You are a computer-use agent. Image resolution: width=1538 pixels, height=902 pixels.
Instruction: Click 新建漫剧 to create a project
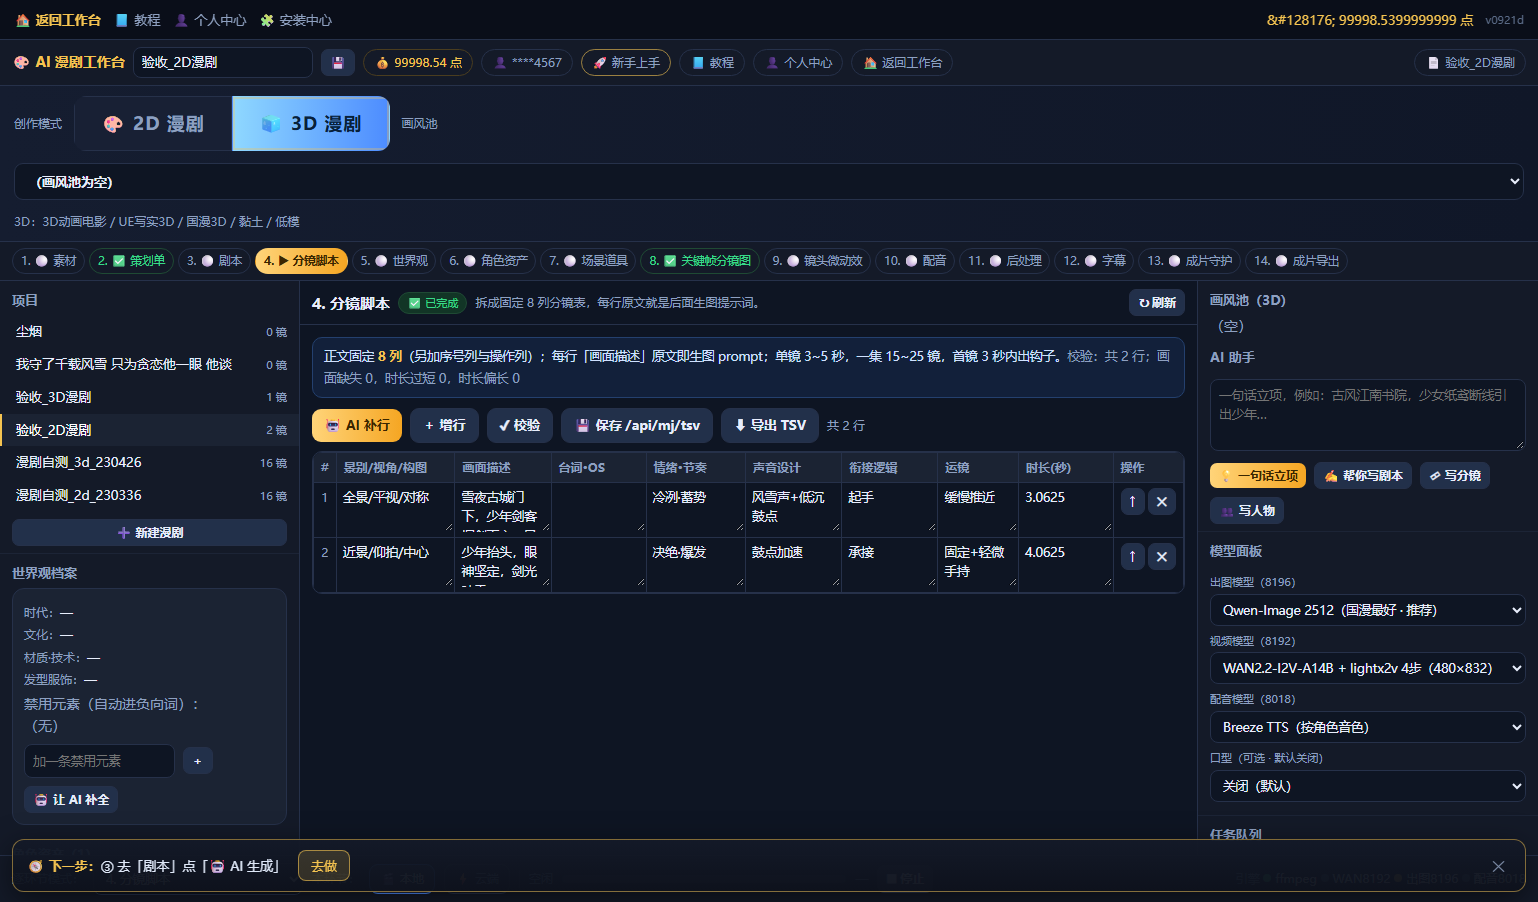pyautogui.click(x=150, y=533)
